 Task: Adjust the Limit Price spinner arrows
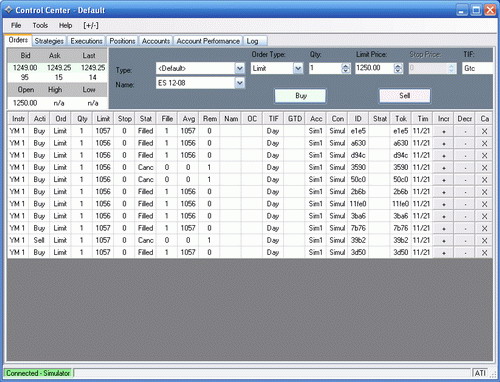(398, 68)
